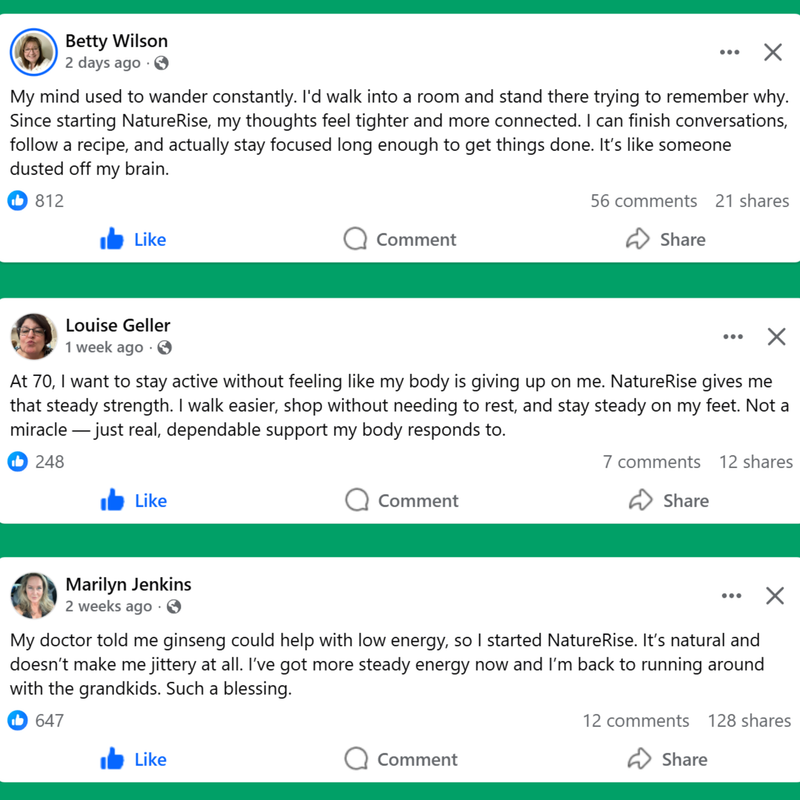View the 56 comments on Betty's post
Screen dimensions: 800x800
(643, 200)
